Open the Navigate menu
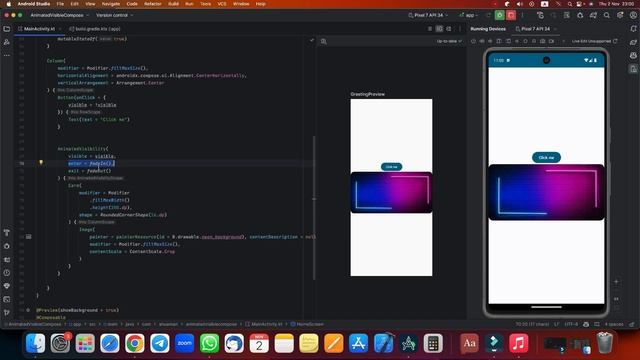Screen dimensions: 640x360 [x=111, y=4]
